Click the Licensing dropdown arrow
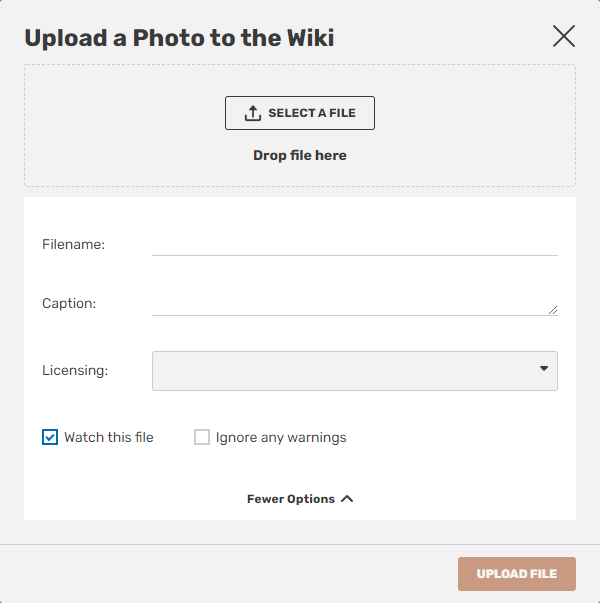This screenshot has width=600, height=603. (x=544, y=369)
